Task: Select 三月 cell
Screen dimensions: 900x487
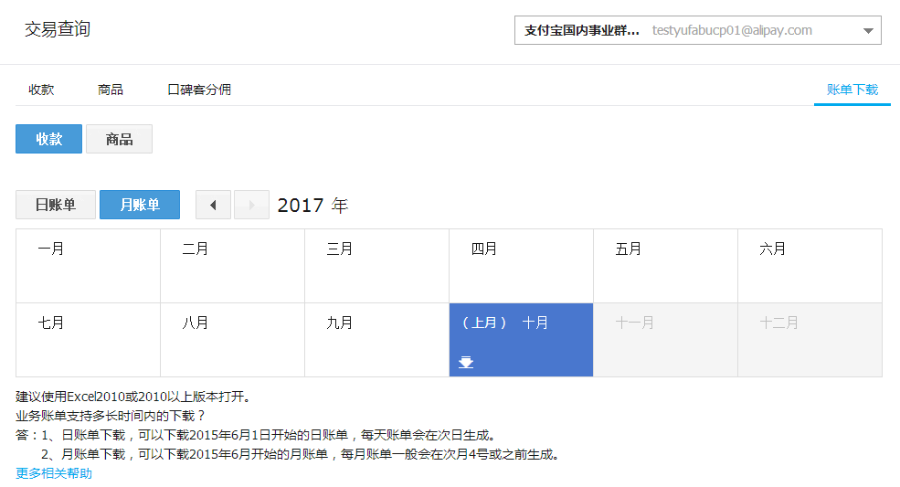Action: point(377,266)
